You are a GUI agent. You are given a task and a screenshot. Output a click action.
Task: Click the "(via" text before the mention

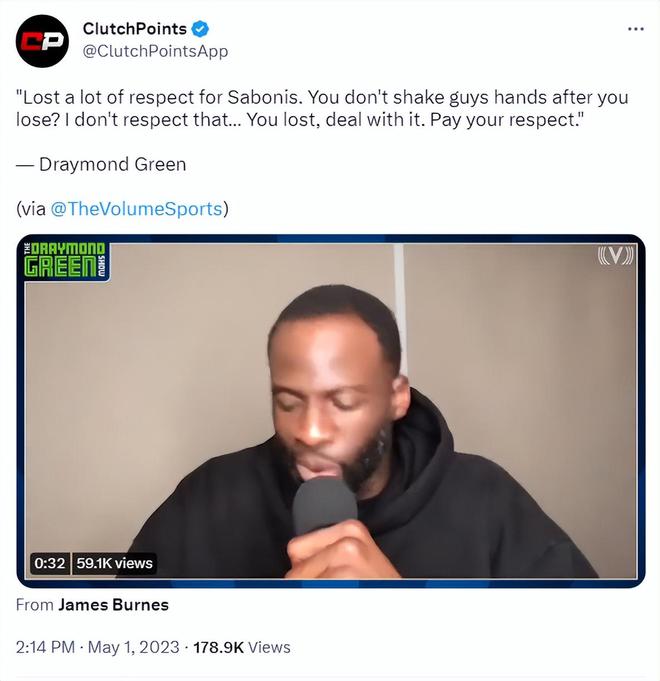click(31, 209)
